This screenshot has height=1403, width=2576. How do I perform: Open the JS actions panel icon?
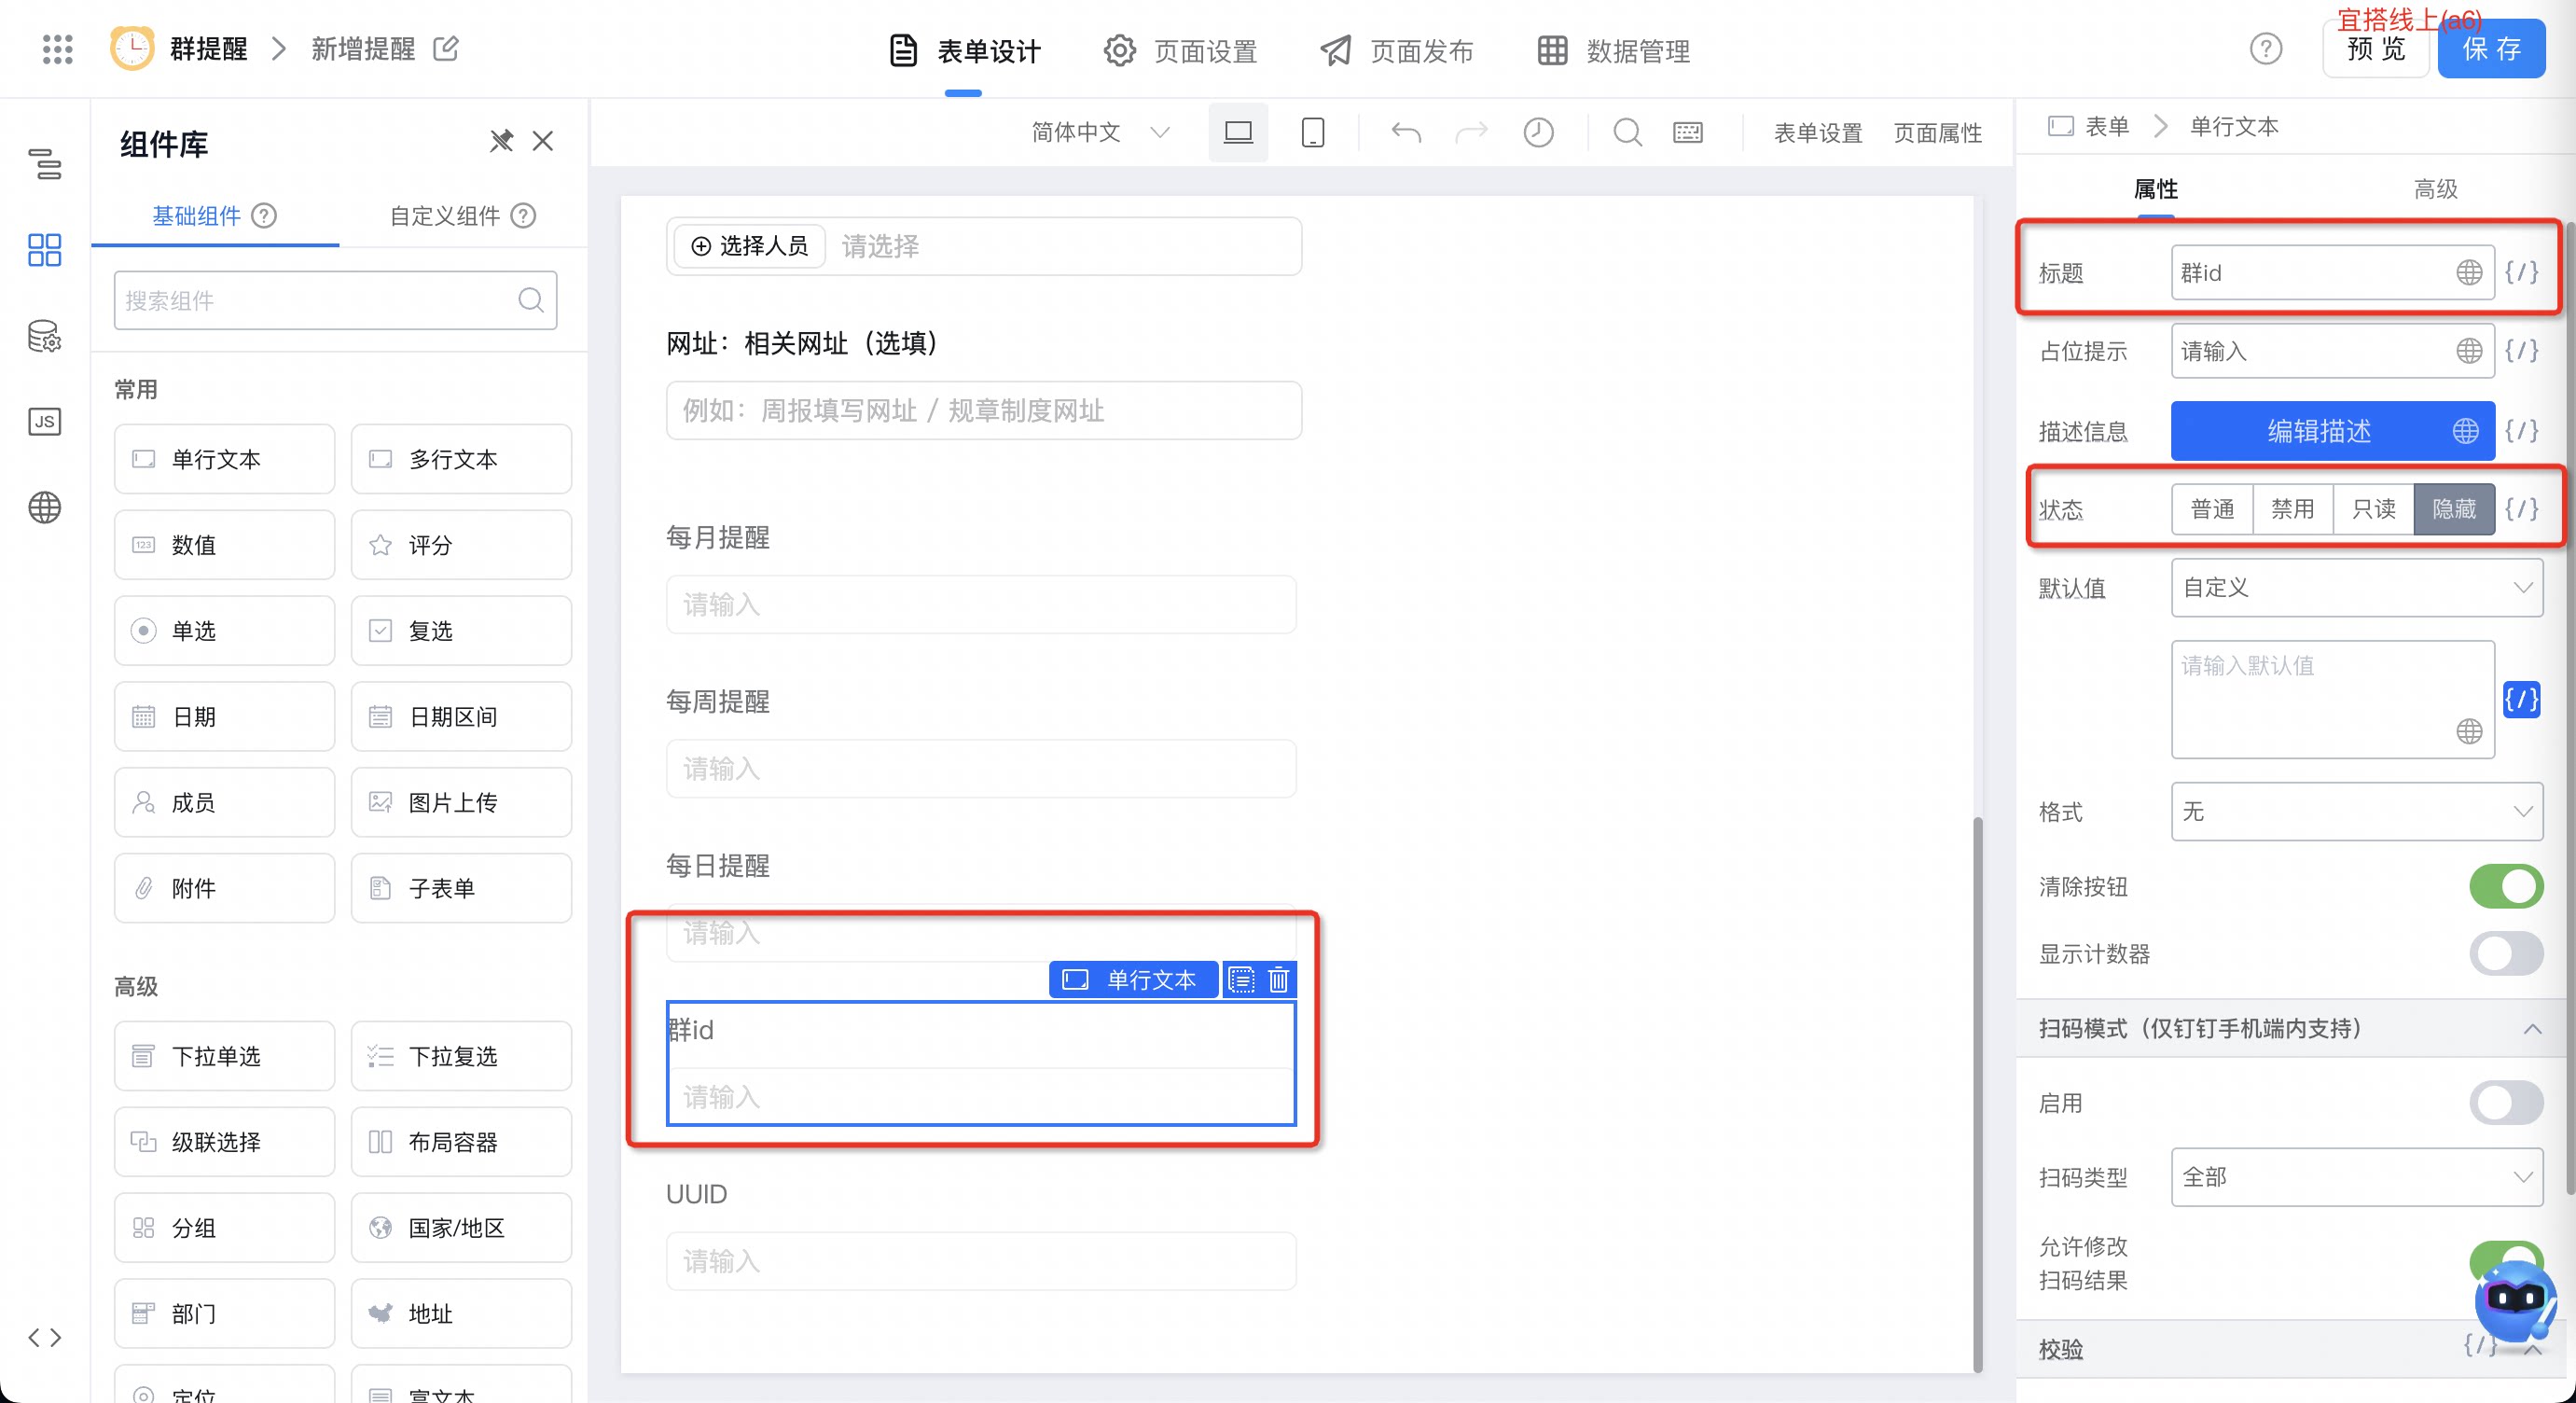(45, 422)
